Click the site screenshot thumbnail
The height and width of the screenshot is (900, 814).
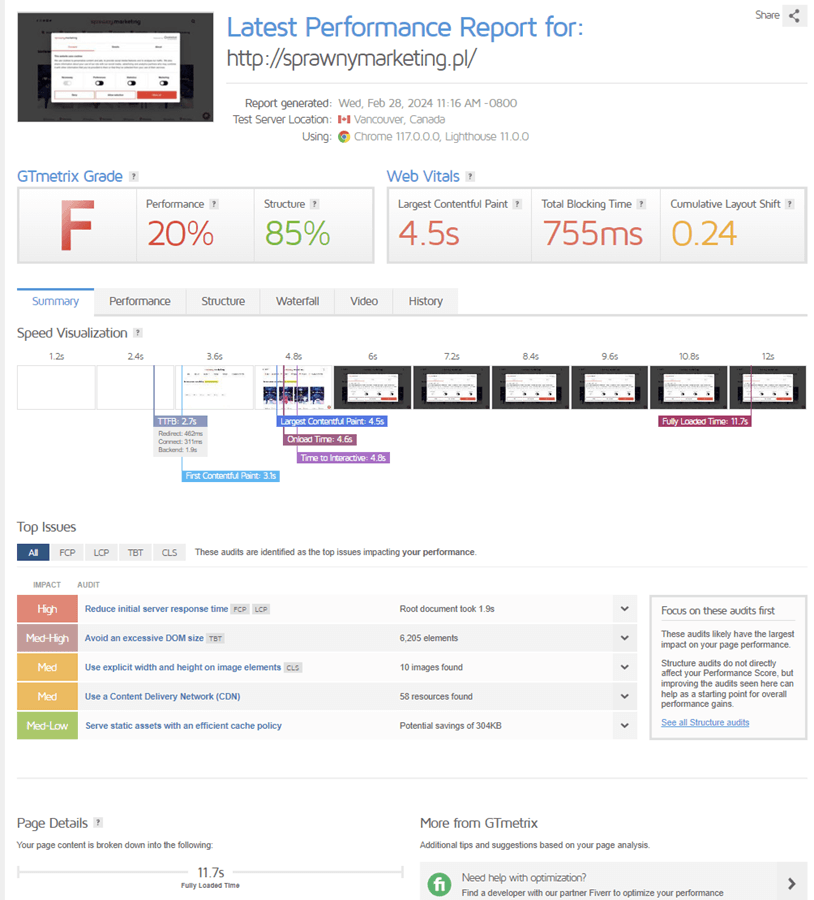click(x=115, y=67)
